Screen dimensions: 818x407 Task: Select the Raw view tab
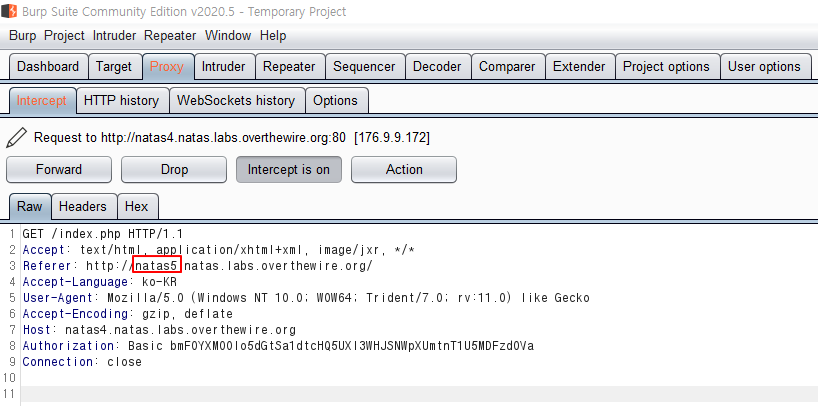coord(30,207)
